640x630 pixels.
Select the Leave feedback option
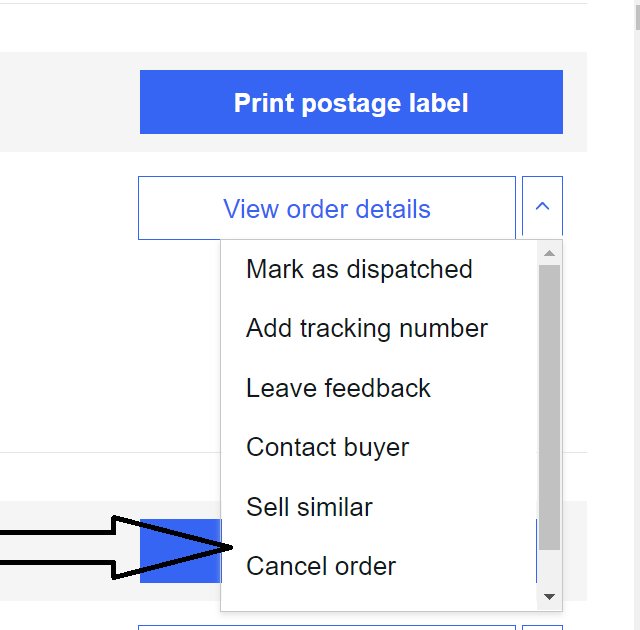[x=338, y=388]
